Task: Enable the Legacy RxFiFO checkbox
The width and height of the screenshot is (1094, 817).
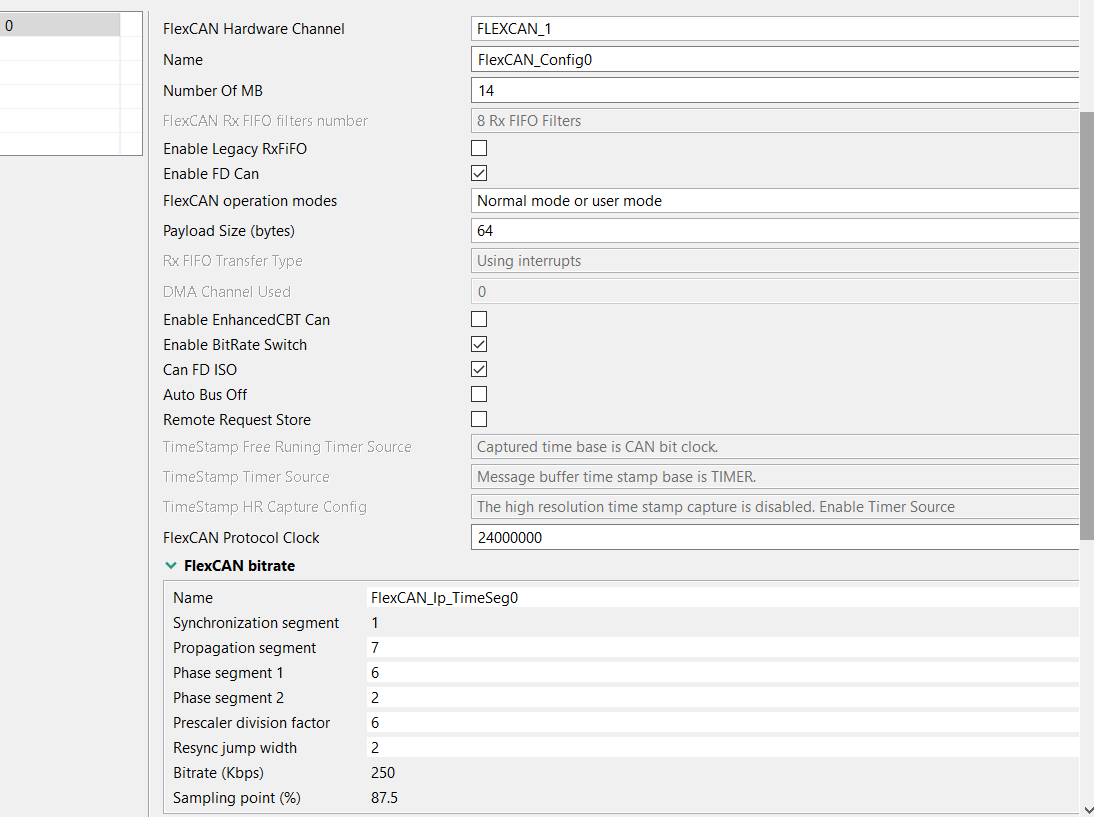Action: point(479,149)
